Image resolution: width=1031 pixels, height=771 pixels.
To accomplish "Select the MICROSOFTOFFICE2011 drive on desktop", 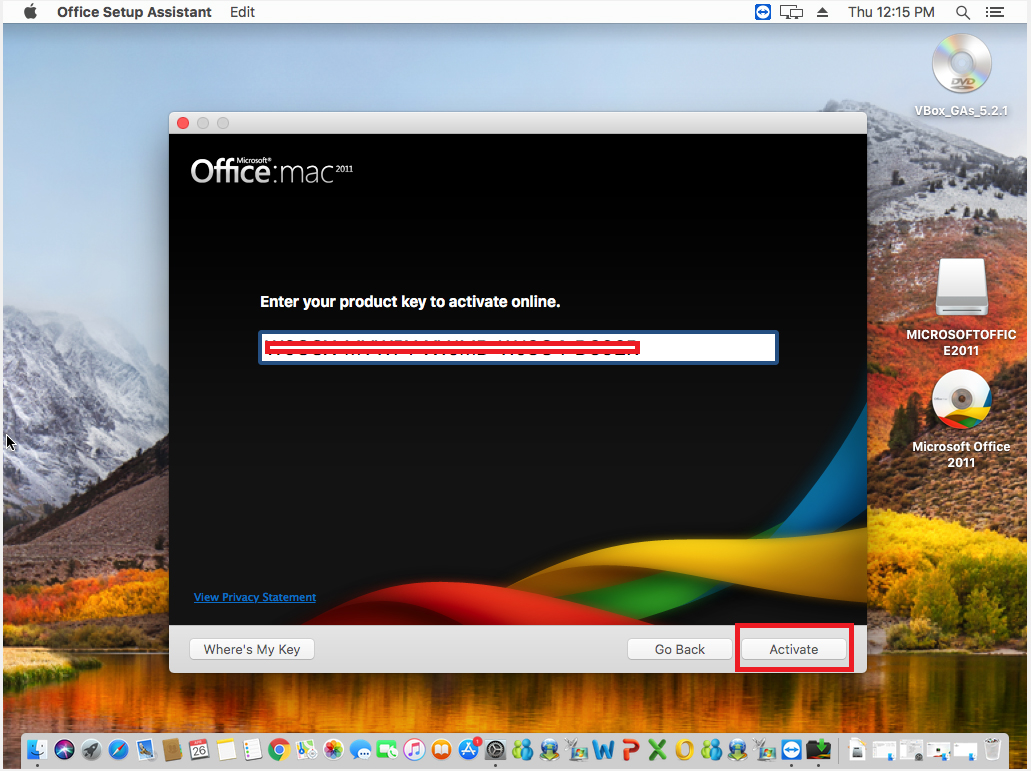I will [961, 289].
